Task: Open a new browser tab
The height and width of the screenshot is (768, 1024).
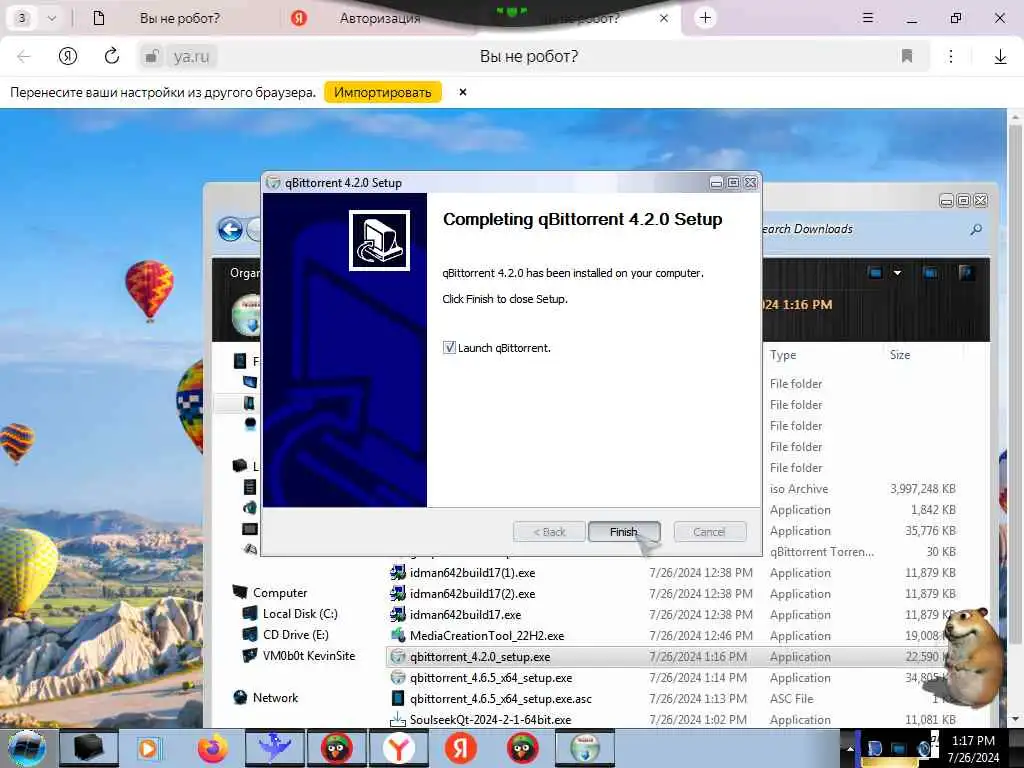Action: (705, 18)
